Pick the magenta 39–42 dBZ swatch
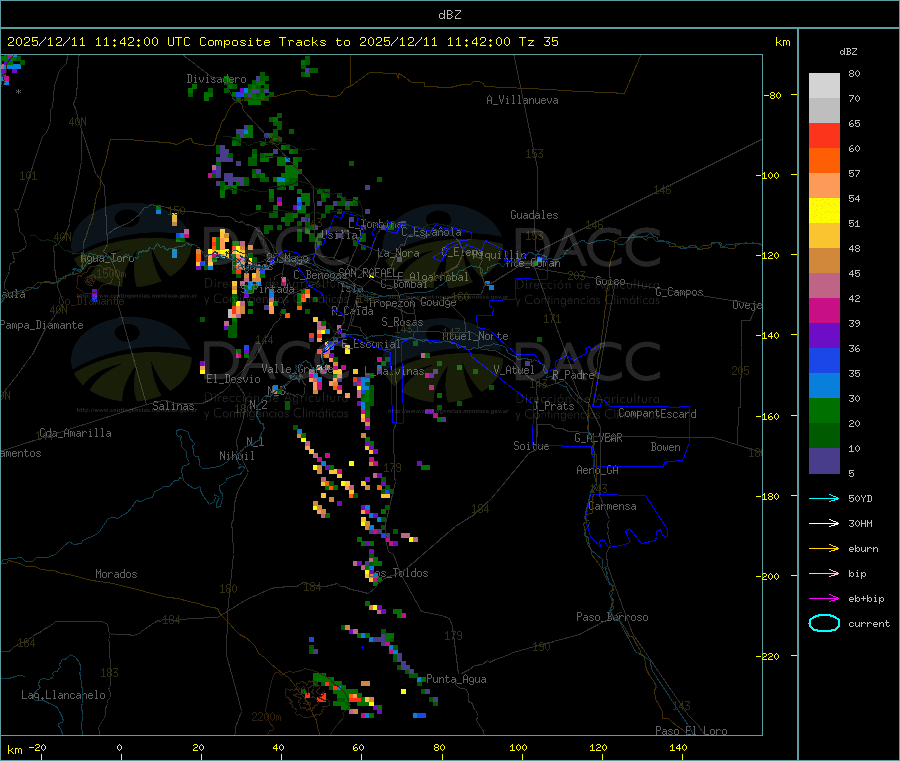This screenshot has width=900, height=761. [x=824, y=311]
